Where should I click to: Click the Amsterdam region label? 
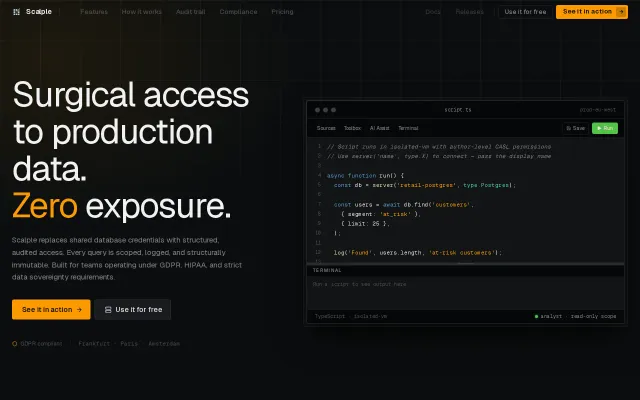coord(164,344)
